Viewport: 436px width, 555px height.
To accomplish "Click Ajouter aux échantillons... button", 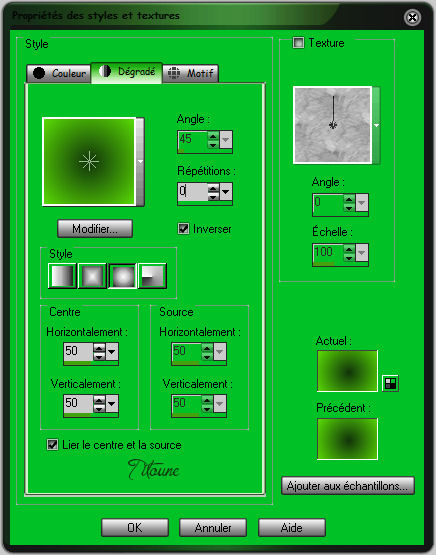I will click(x=348, y=486).
